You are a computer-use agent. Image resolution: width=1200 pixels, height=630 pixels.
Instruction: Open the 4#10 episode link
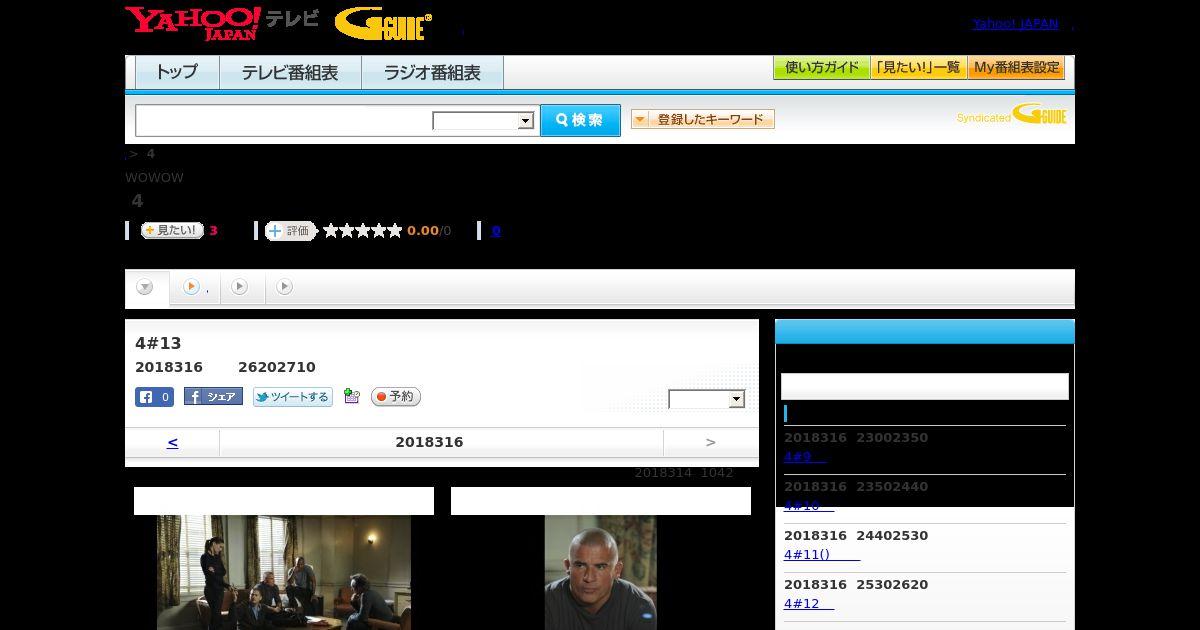pos(809,506)
